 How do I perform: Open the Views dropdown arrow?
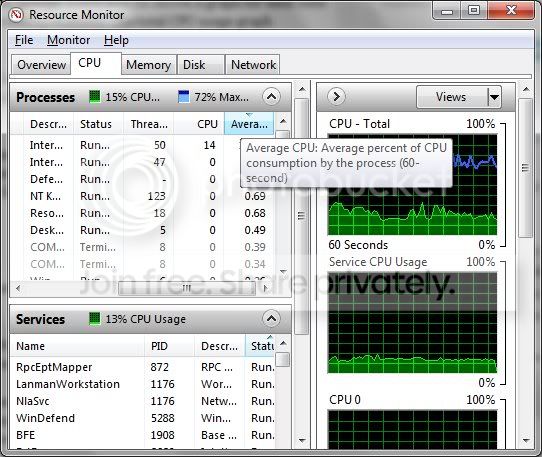click(x=494, y=97)
